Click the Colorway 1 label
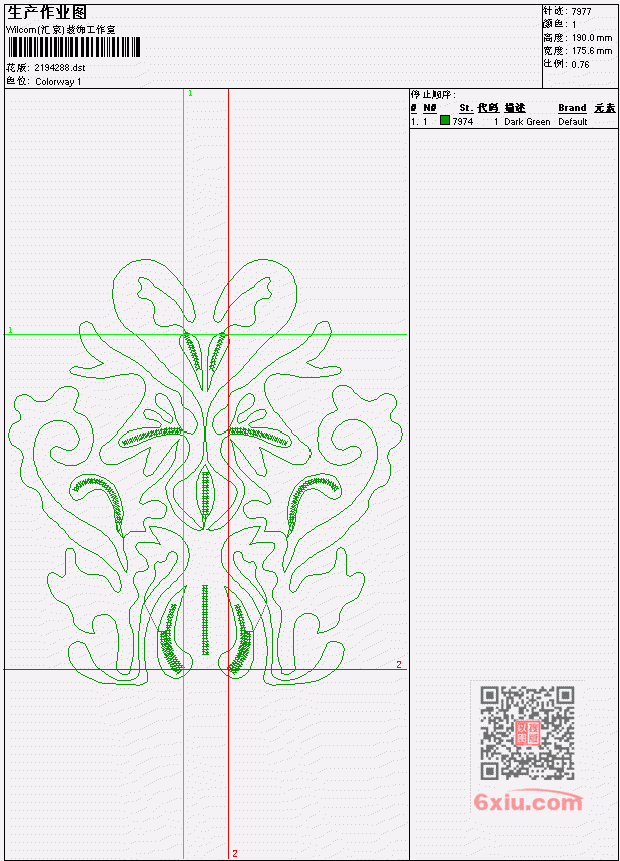The image size is (620, 861). pyautogui.click(x=58, y=82)
